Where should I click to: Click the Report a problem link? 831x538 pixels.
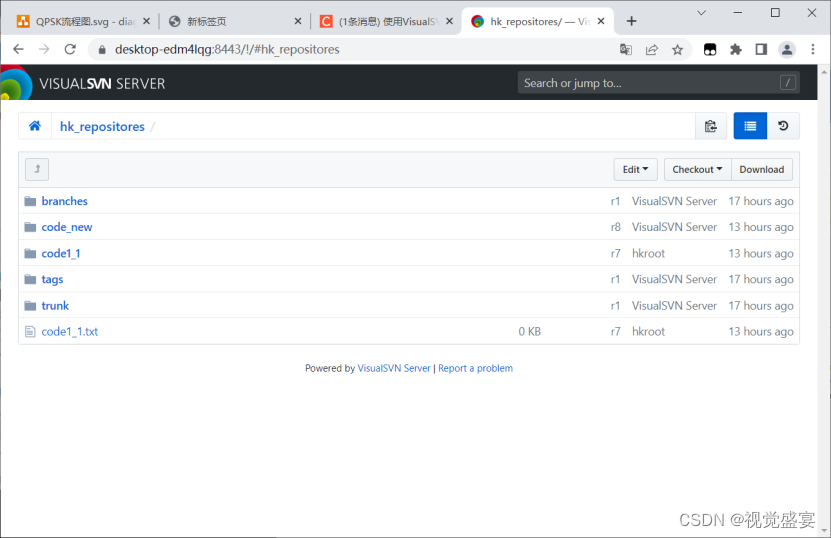[x=475, y=368]
